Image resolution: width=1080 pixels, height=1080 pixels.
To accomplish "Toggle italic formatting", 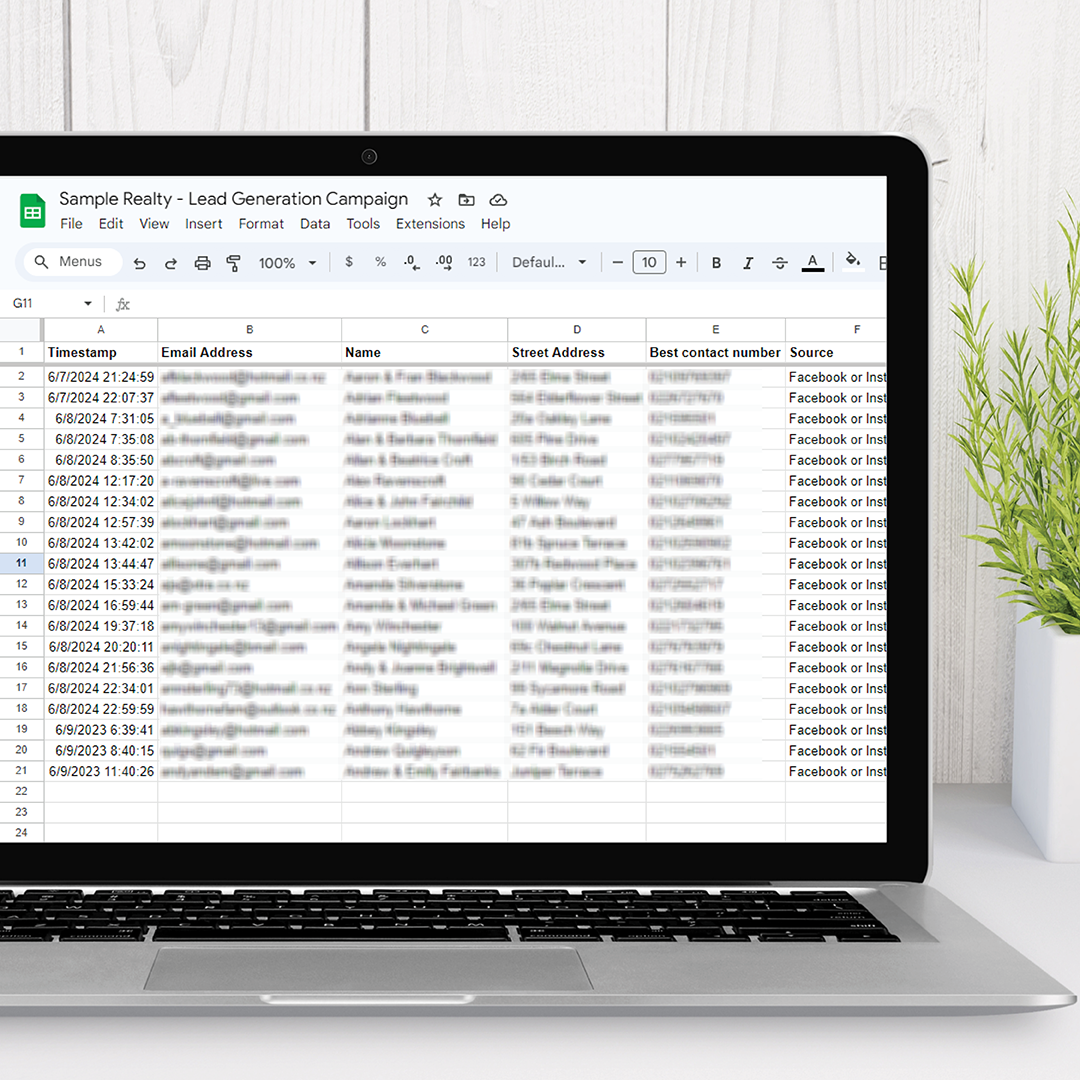I will coord(748,263).
